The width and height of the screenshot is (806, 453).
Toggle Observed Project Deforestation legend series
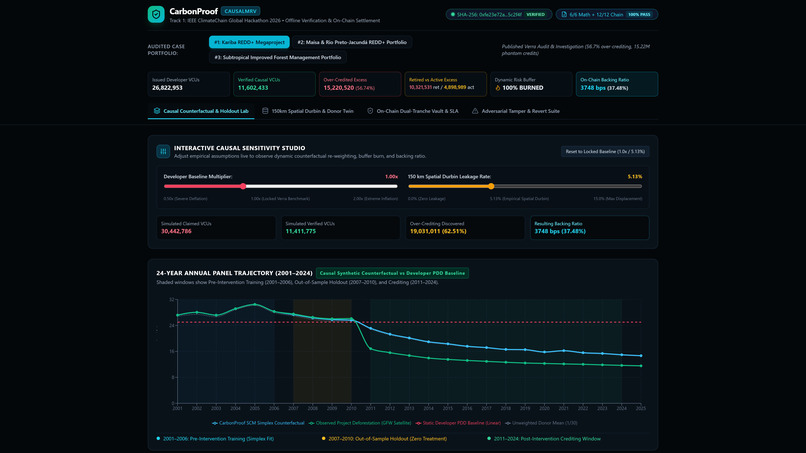360,423
